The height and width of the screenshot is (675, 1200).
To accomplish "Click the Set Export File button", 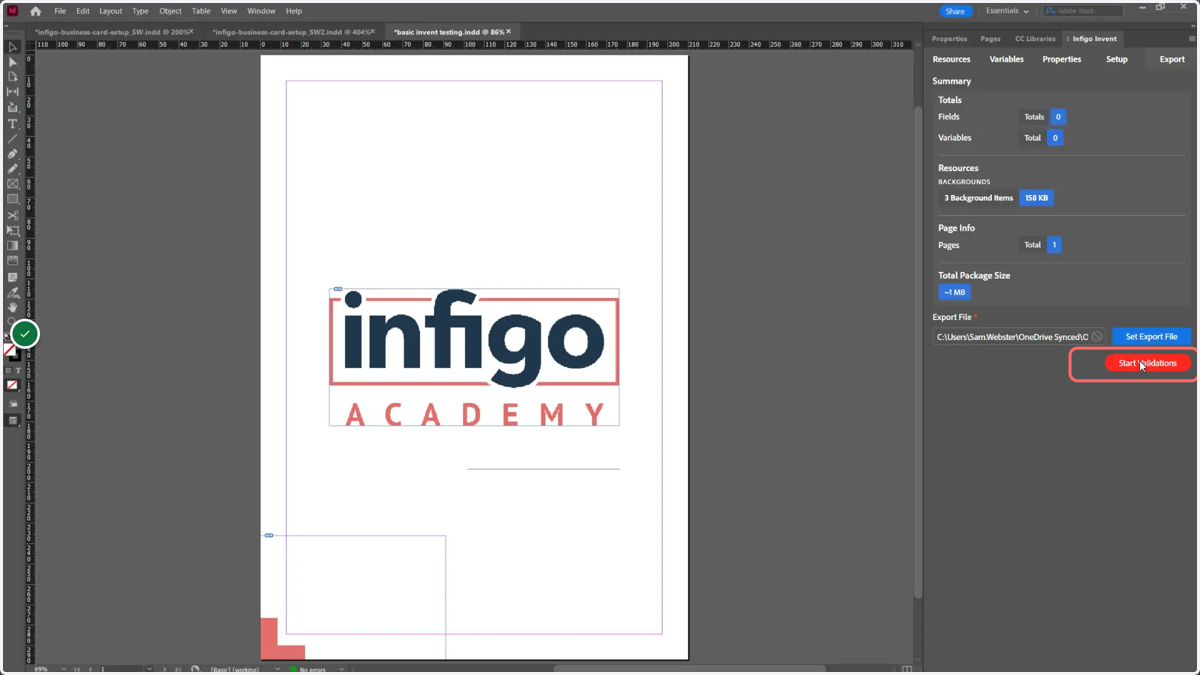I will tap(1151, 337).
